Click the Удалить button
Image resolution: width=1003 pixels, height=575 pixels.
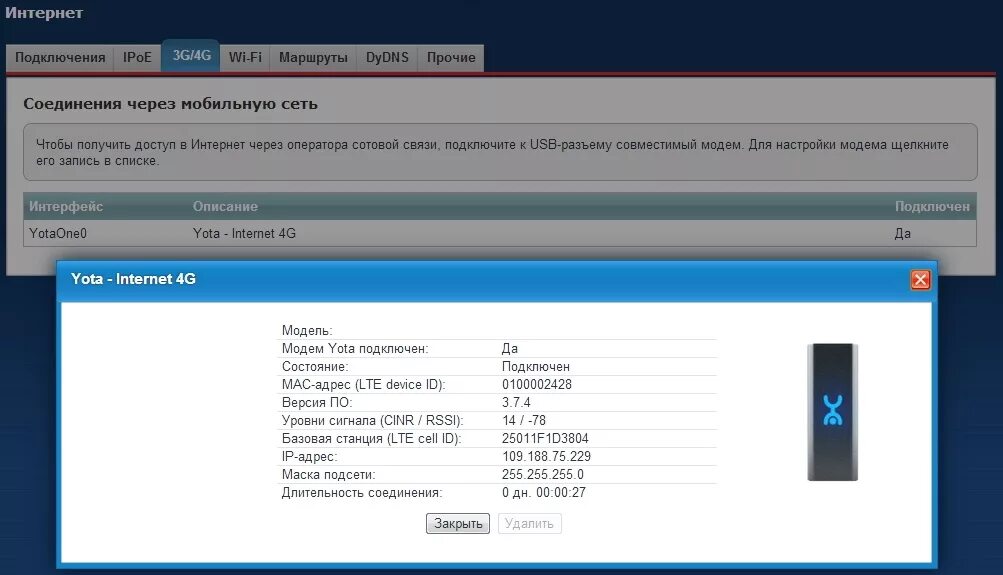(529, 523)
